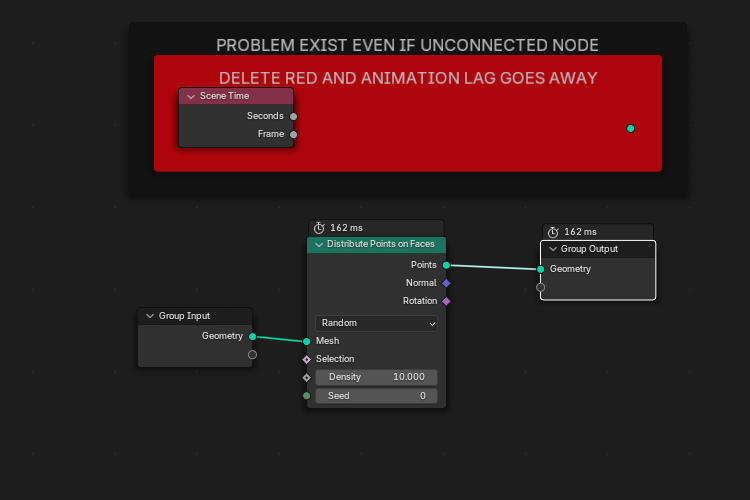750x500 pixels.
Task: Click the Seed value field
Action: tap(376, 396)
